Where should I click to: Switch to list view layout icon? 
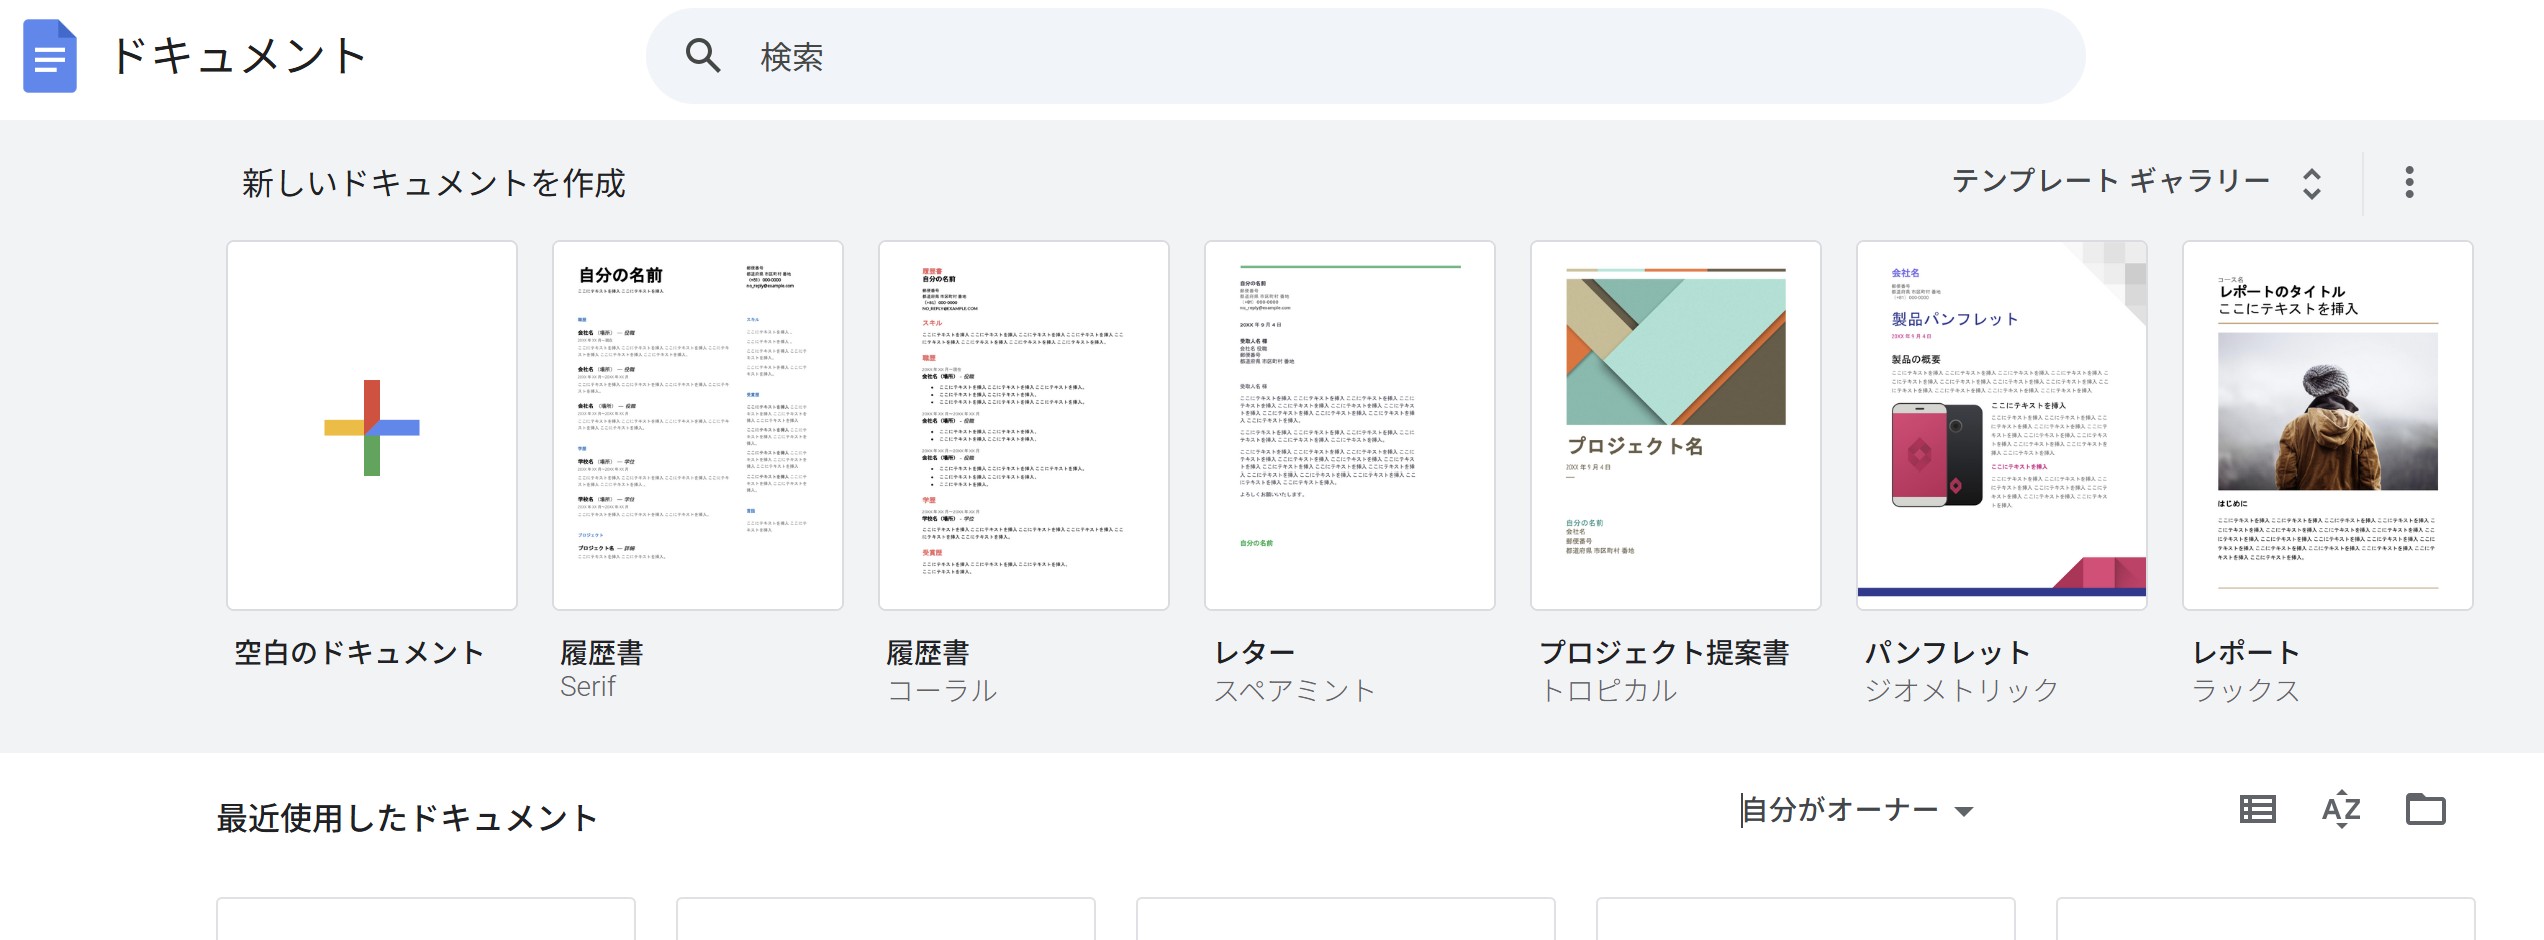(2257, 809)
